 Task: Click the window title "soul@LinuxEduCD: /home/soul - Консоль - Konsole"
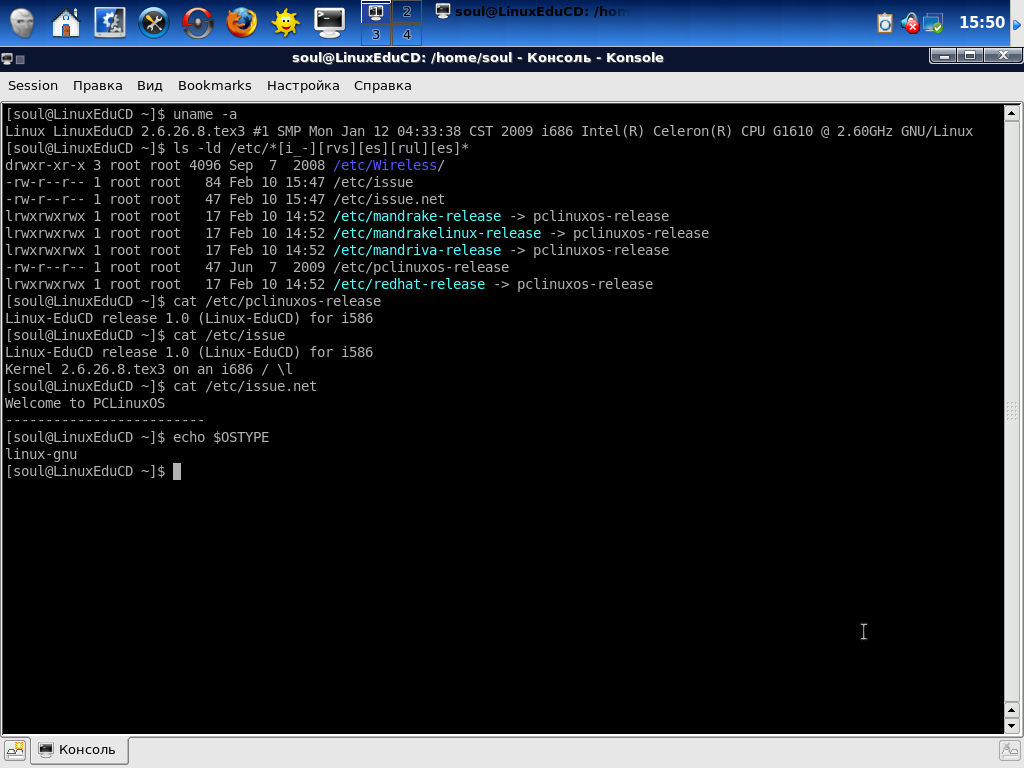(x=477, y=57)
